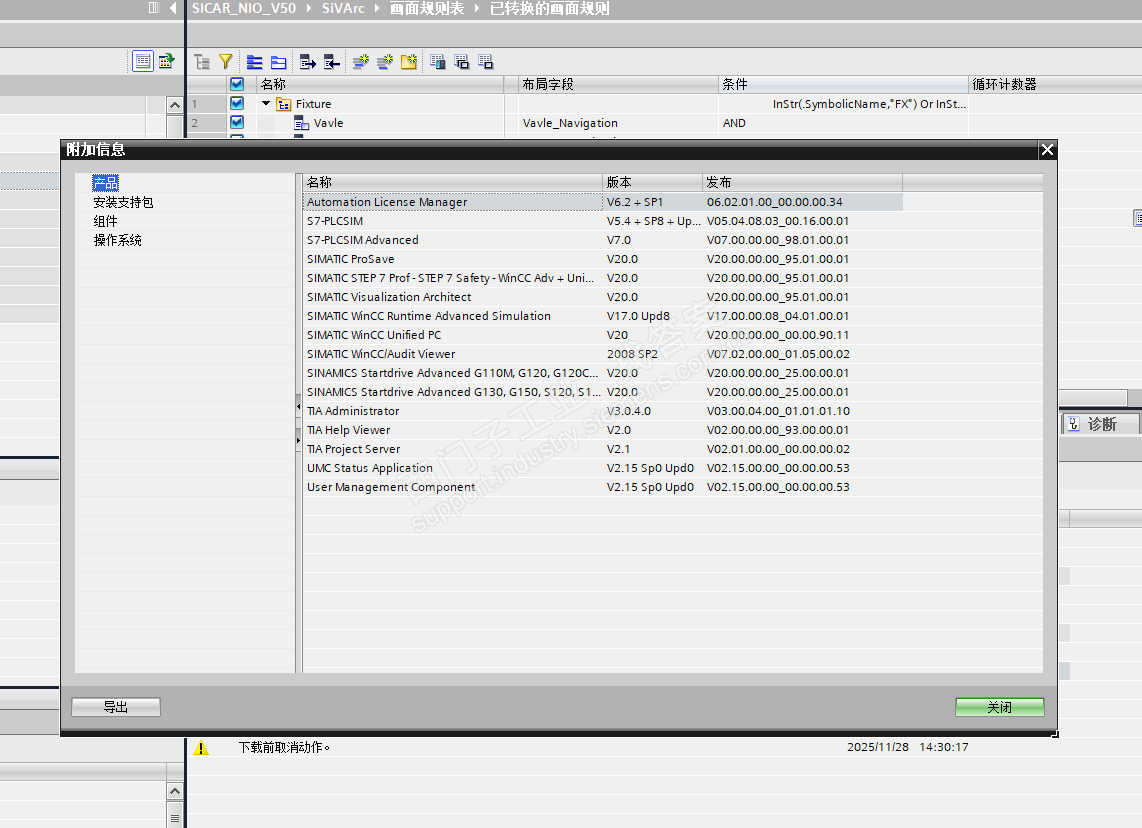Click the Vavle screen rule icon
The width and height of the screenshot is (1142, 828).
pos(302,123)
